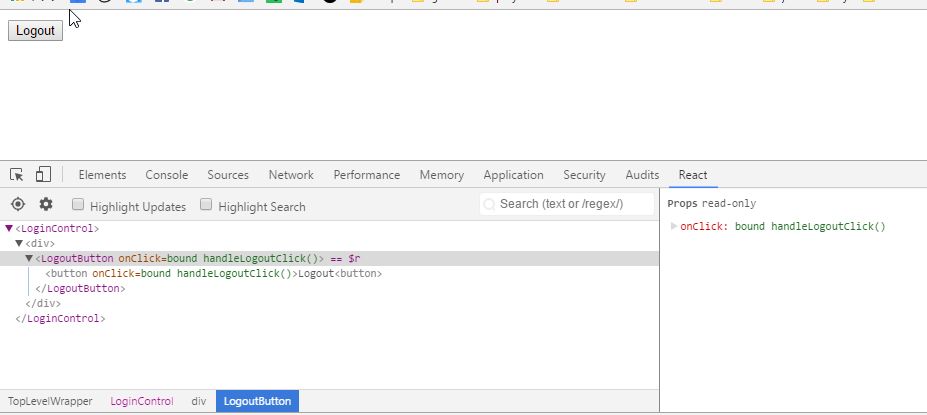
Task: Click the Props heading in side panel
Action: click(x=682, y=204)
